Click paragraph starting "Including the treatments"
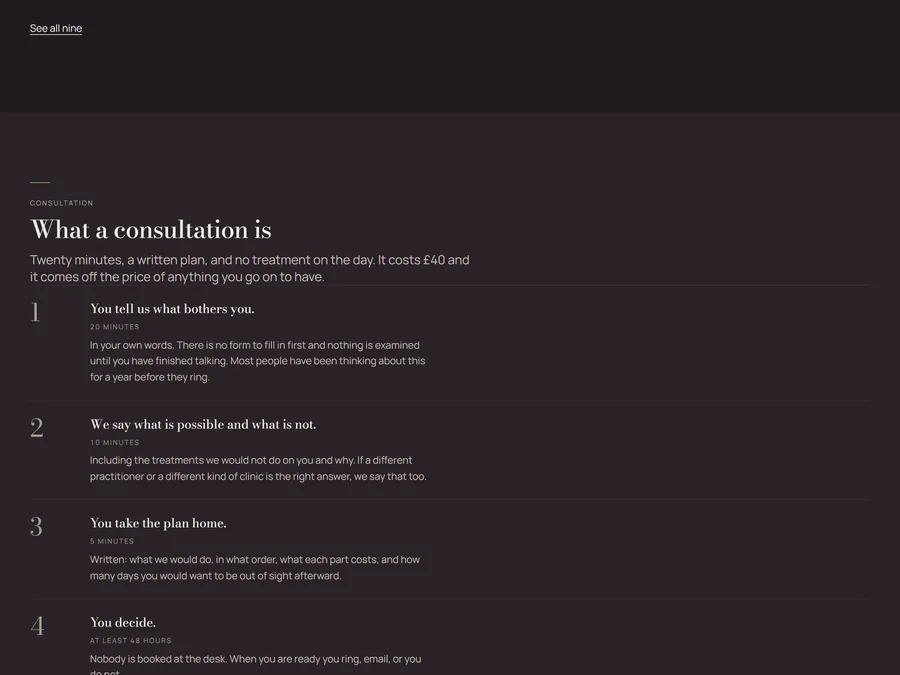 [x=258, y=468]
